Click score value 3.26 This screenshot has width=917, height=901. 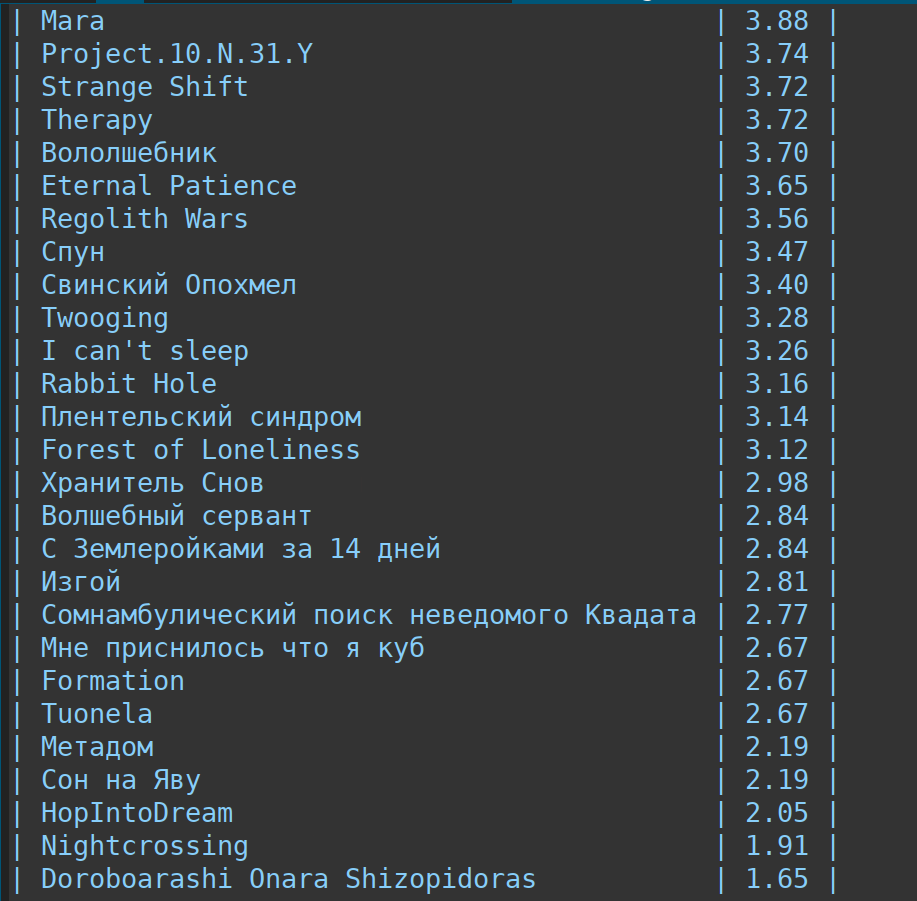pyautogui.click(x=777, y=351)
